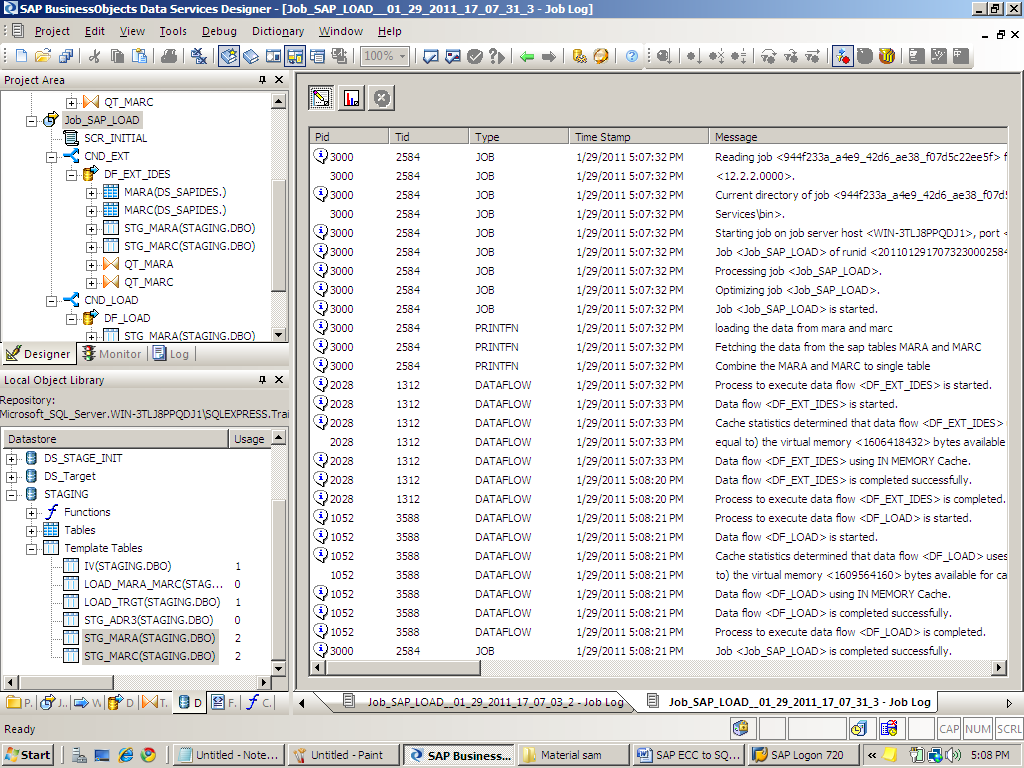The height and width of the screenshot is (768, 1024).
Task: Click the Project Area scroll down arrow
Action: tap(279, 335)
